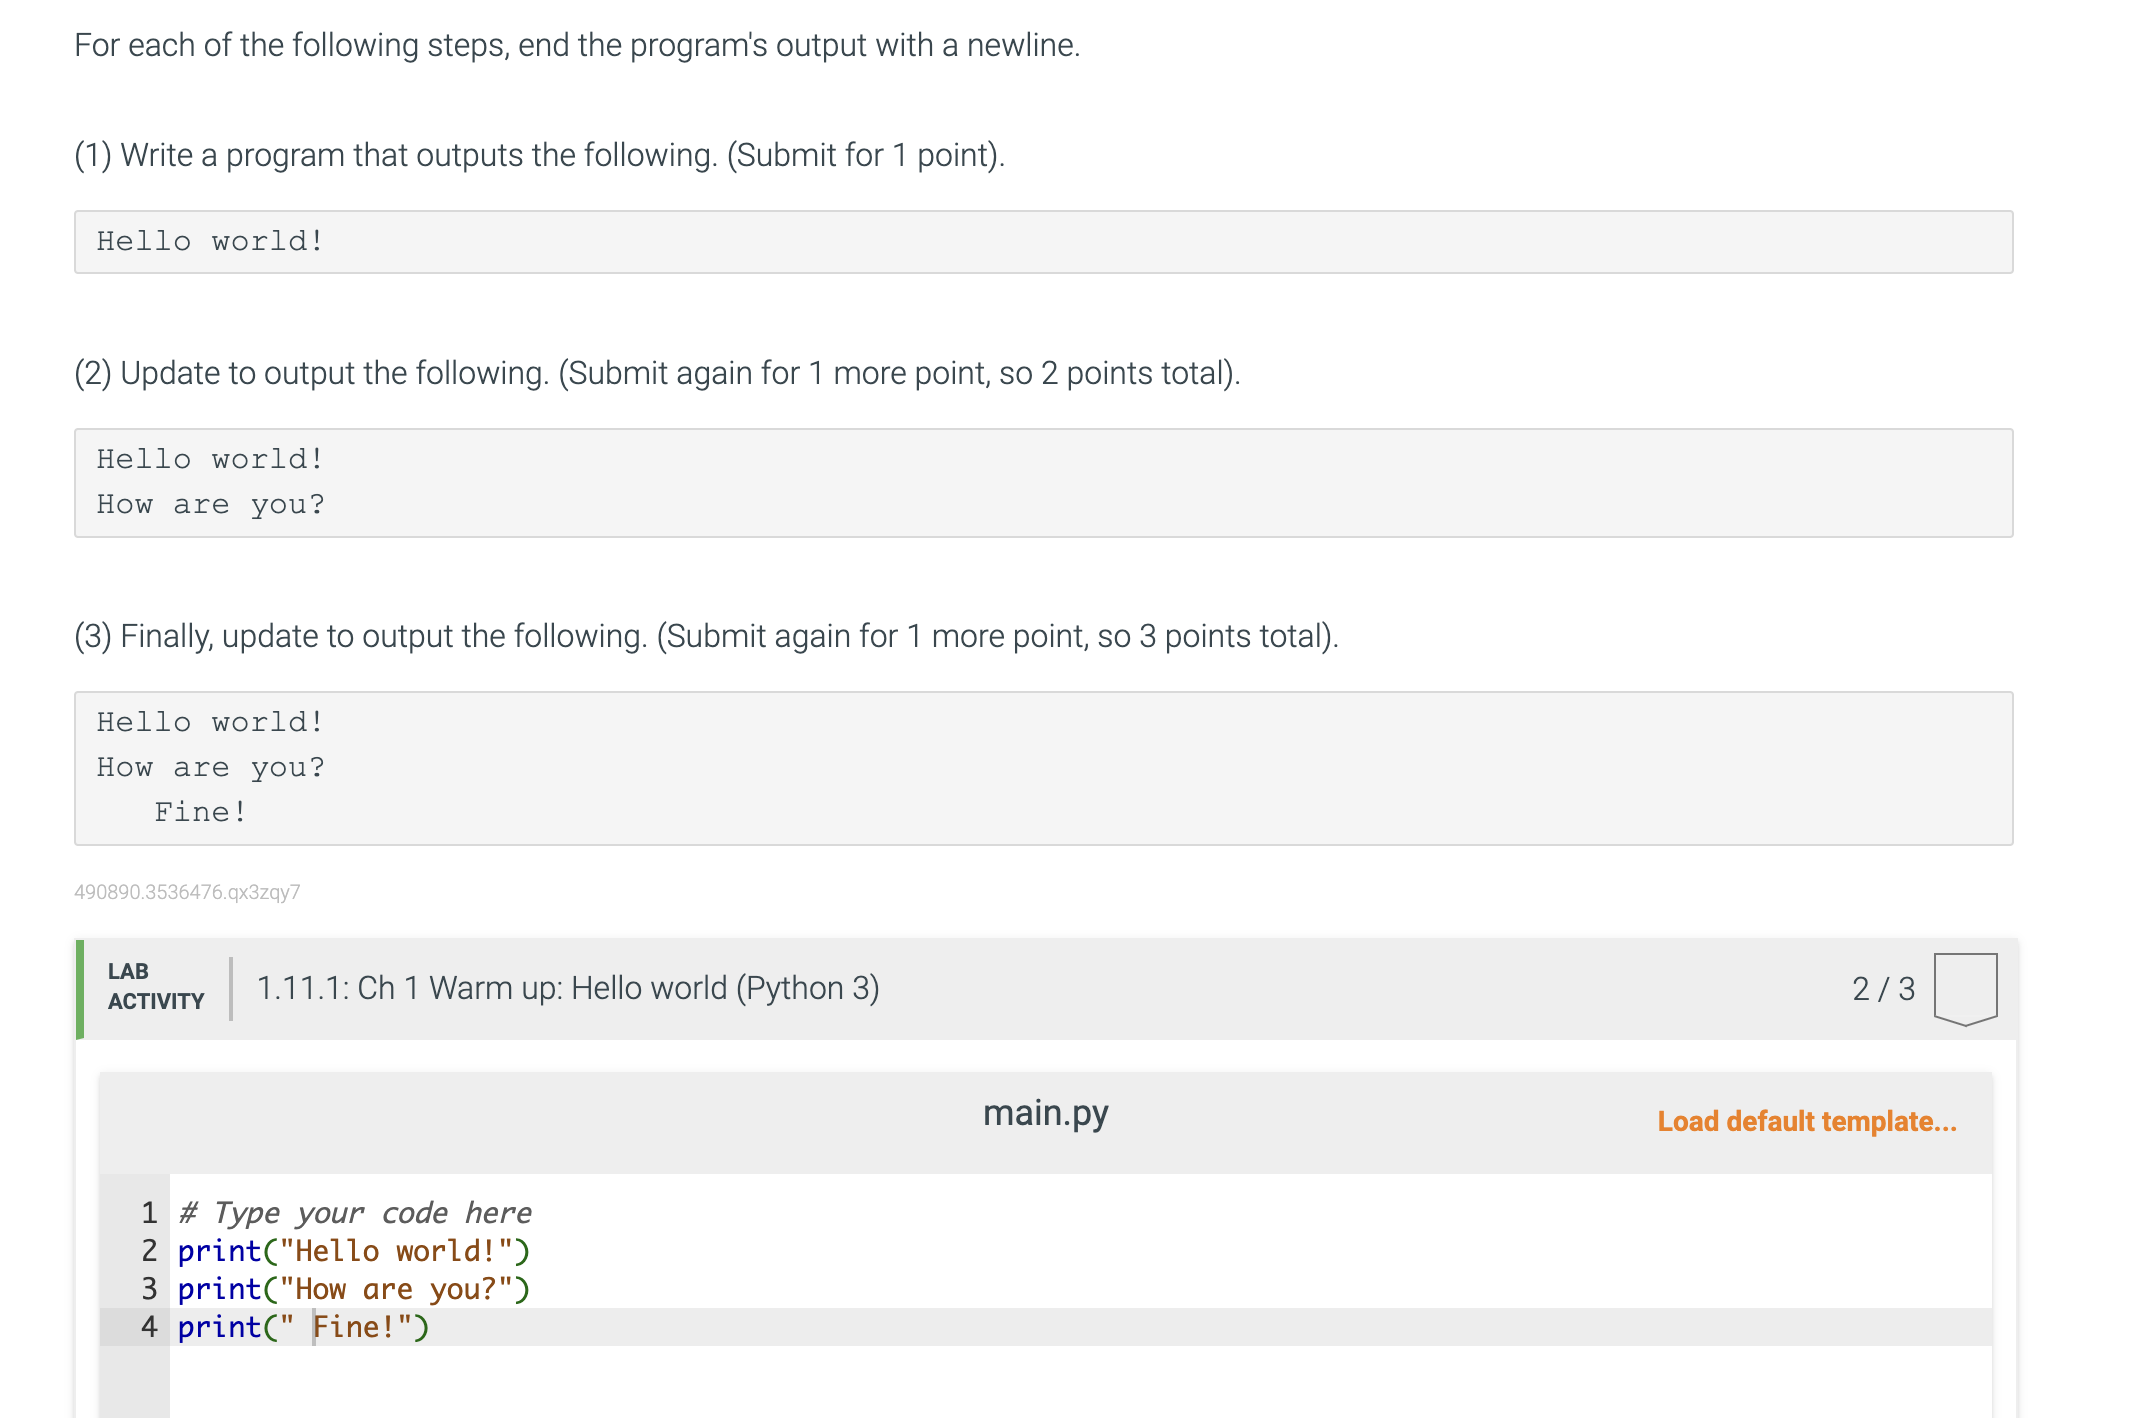Viewport: 2130px width, 1418px height.
Task: Click the gutter beside line 3
Action: [x=148, y=1289]
